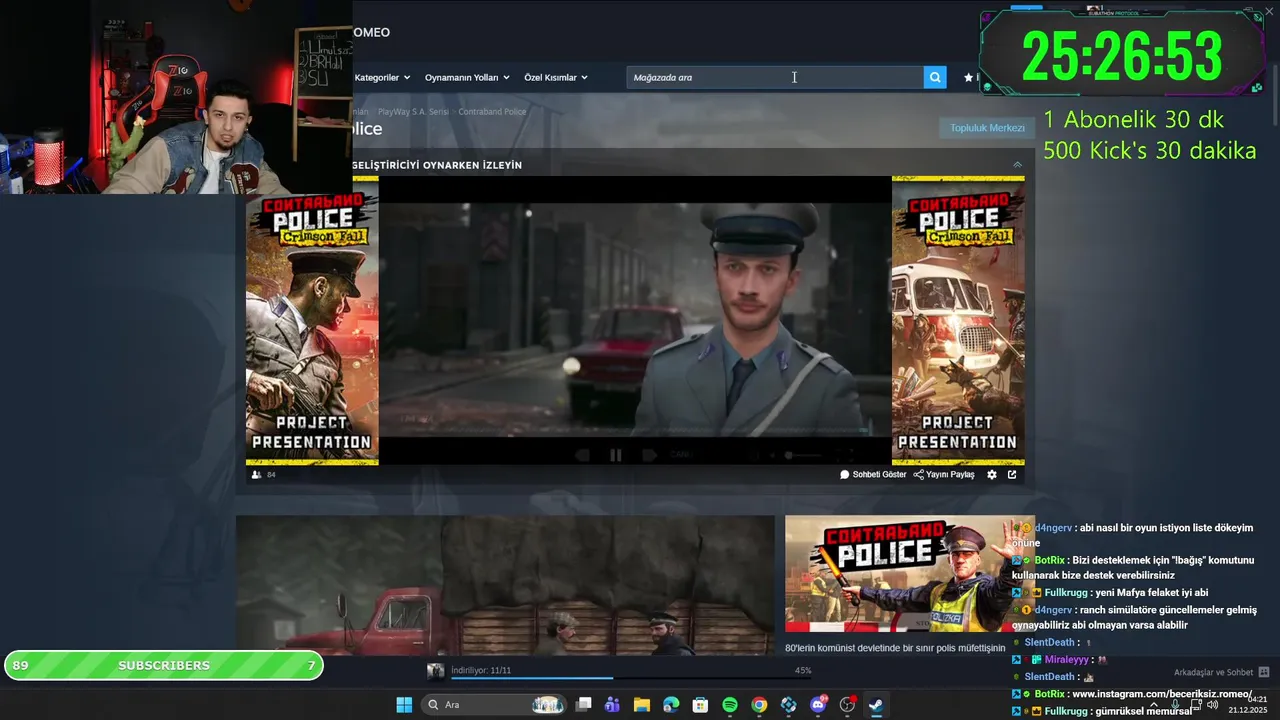Follow the PlayWay S.A. Serisi breadcrumb
Image resolution: width=1280 pixels, height=720 pixels.
click(413, 111)
